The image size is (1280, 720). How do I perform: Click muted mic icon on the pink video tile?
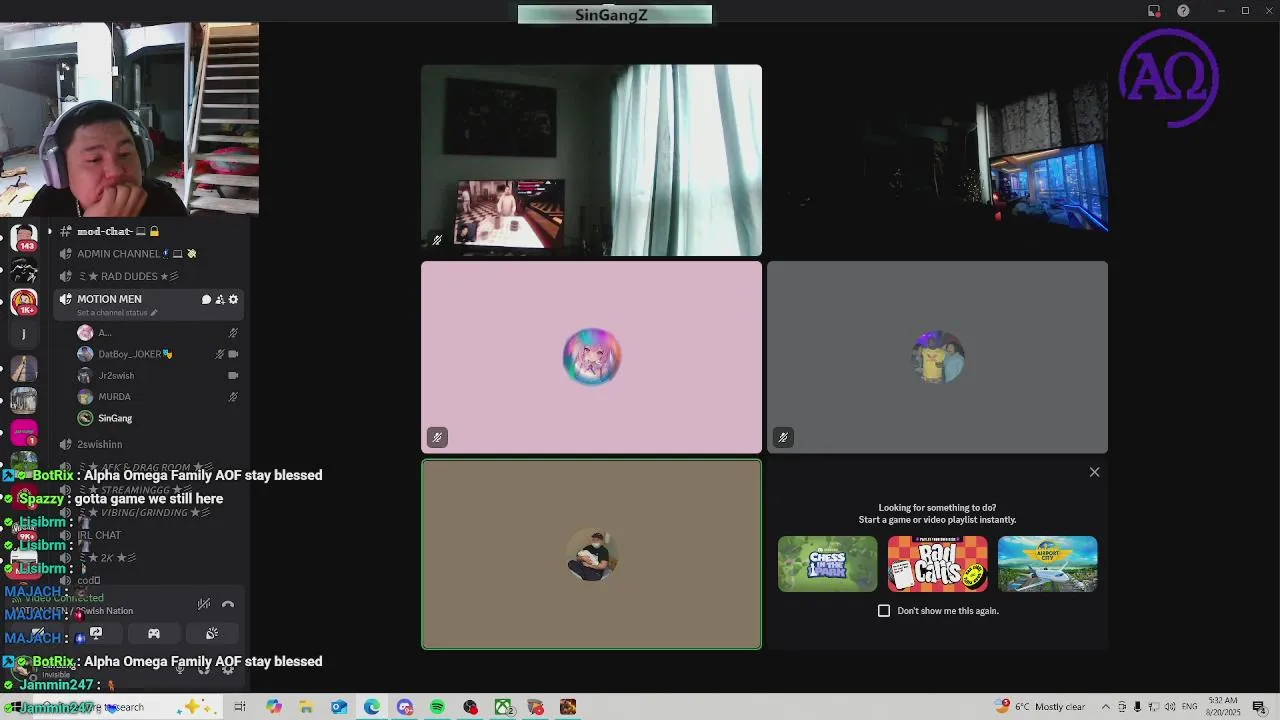point(437,437)
